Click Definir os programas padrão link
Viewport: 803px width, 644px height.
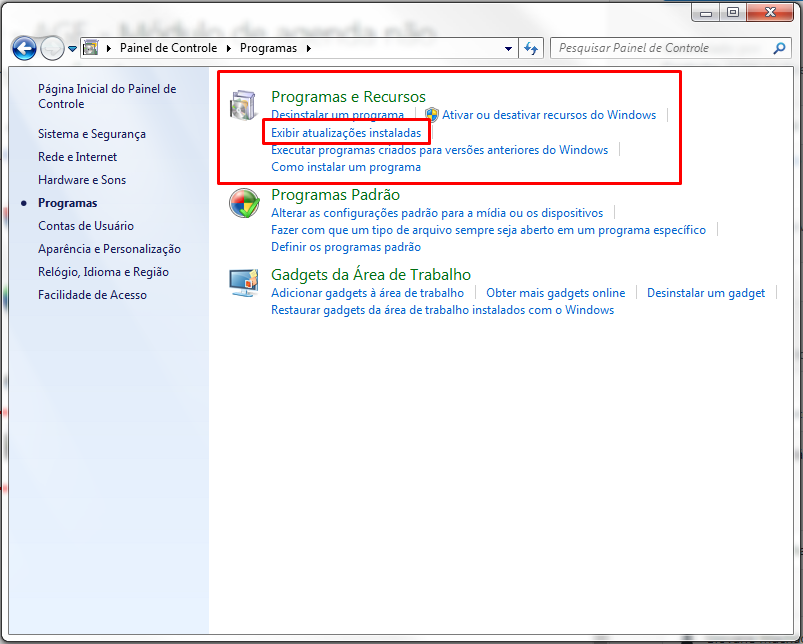tap(346, 247)
